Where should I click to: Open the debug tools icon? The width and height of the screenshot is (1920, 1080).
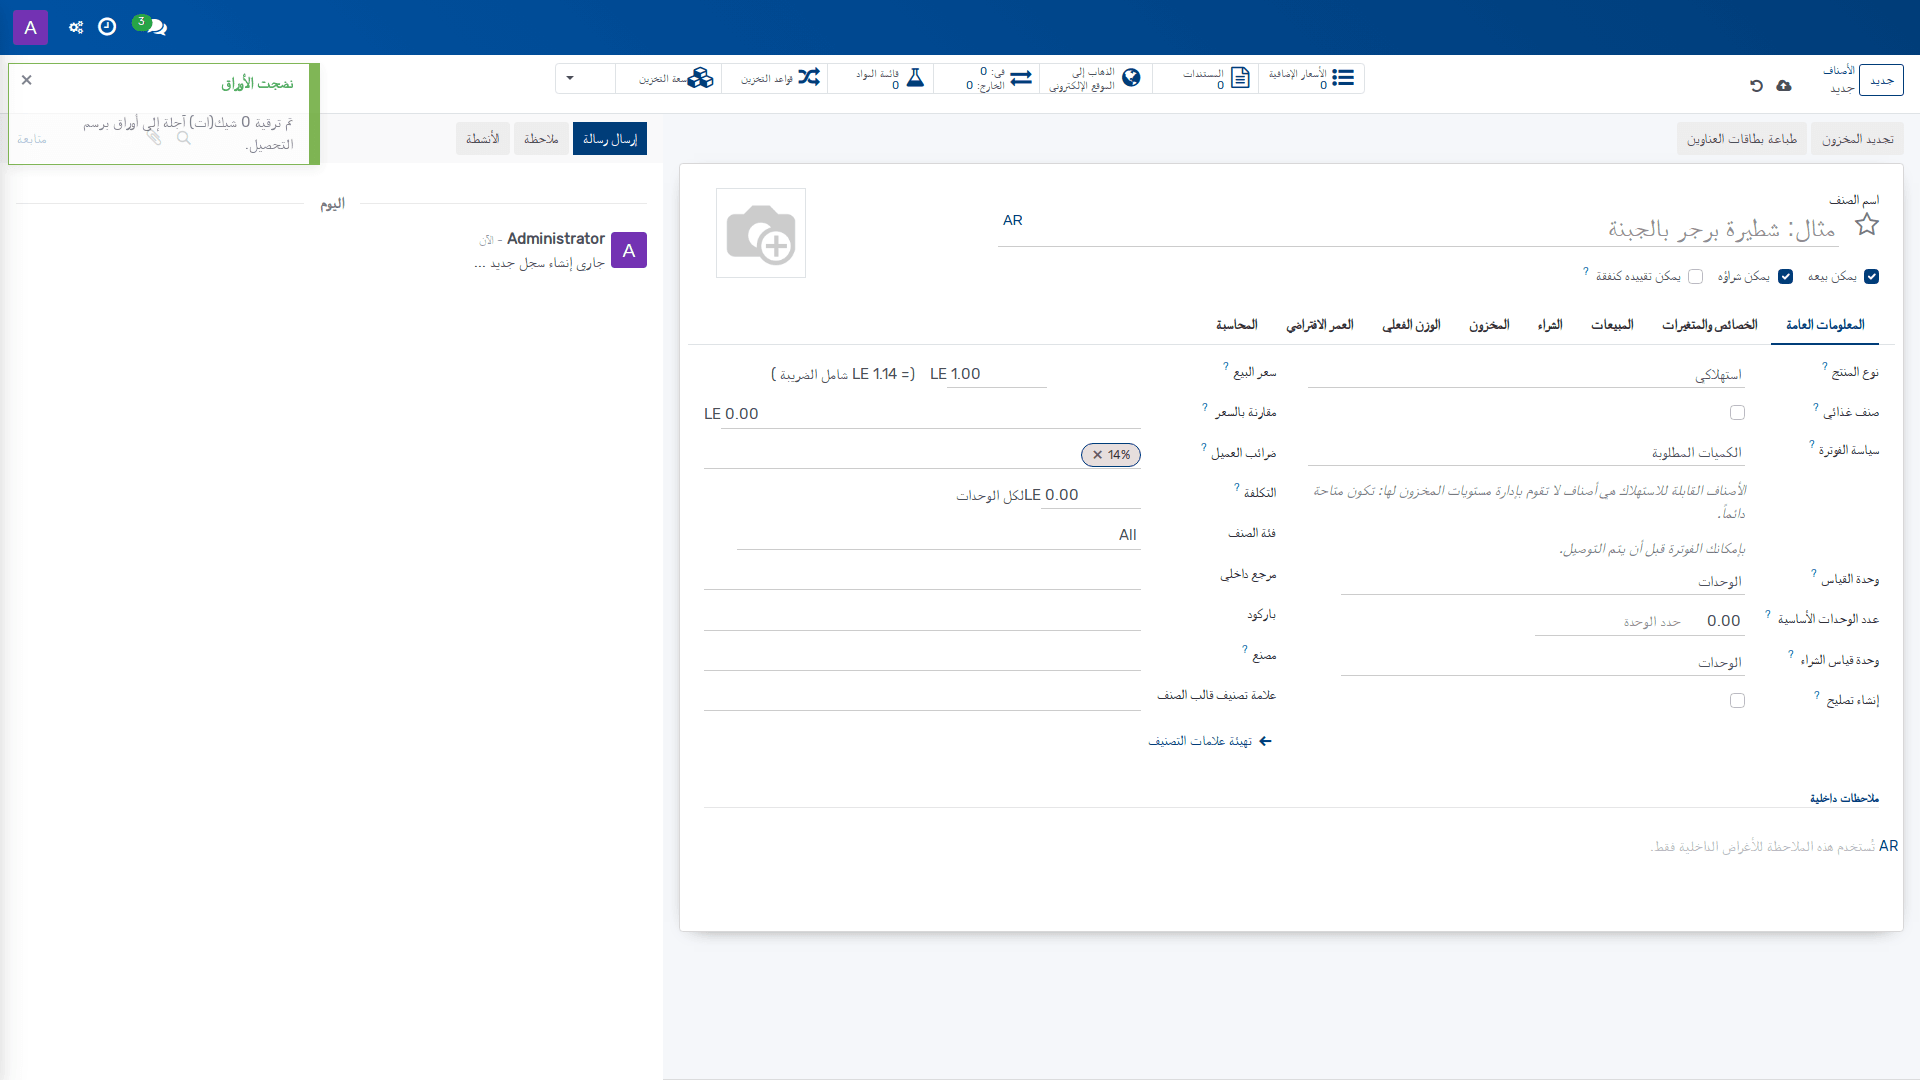pos(76,27)
